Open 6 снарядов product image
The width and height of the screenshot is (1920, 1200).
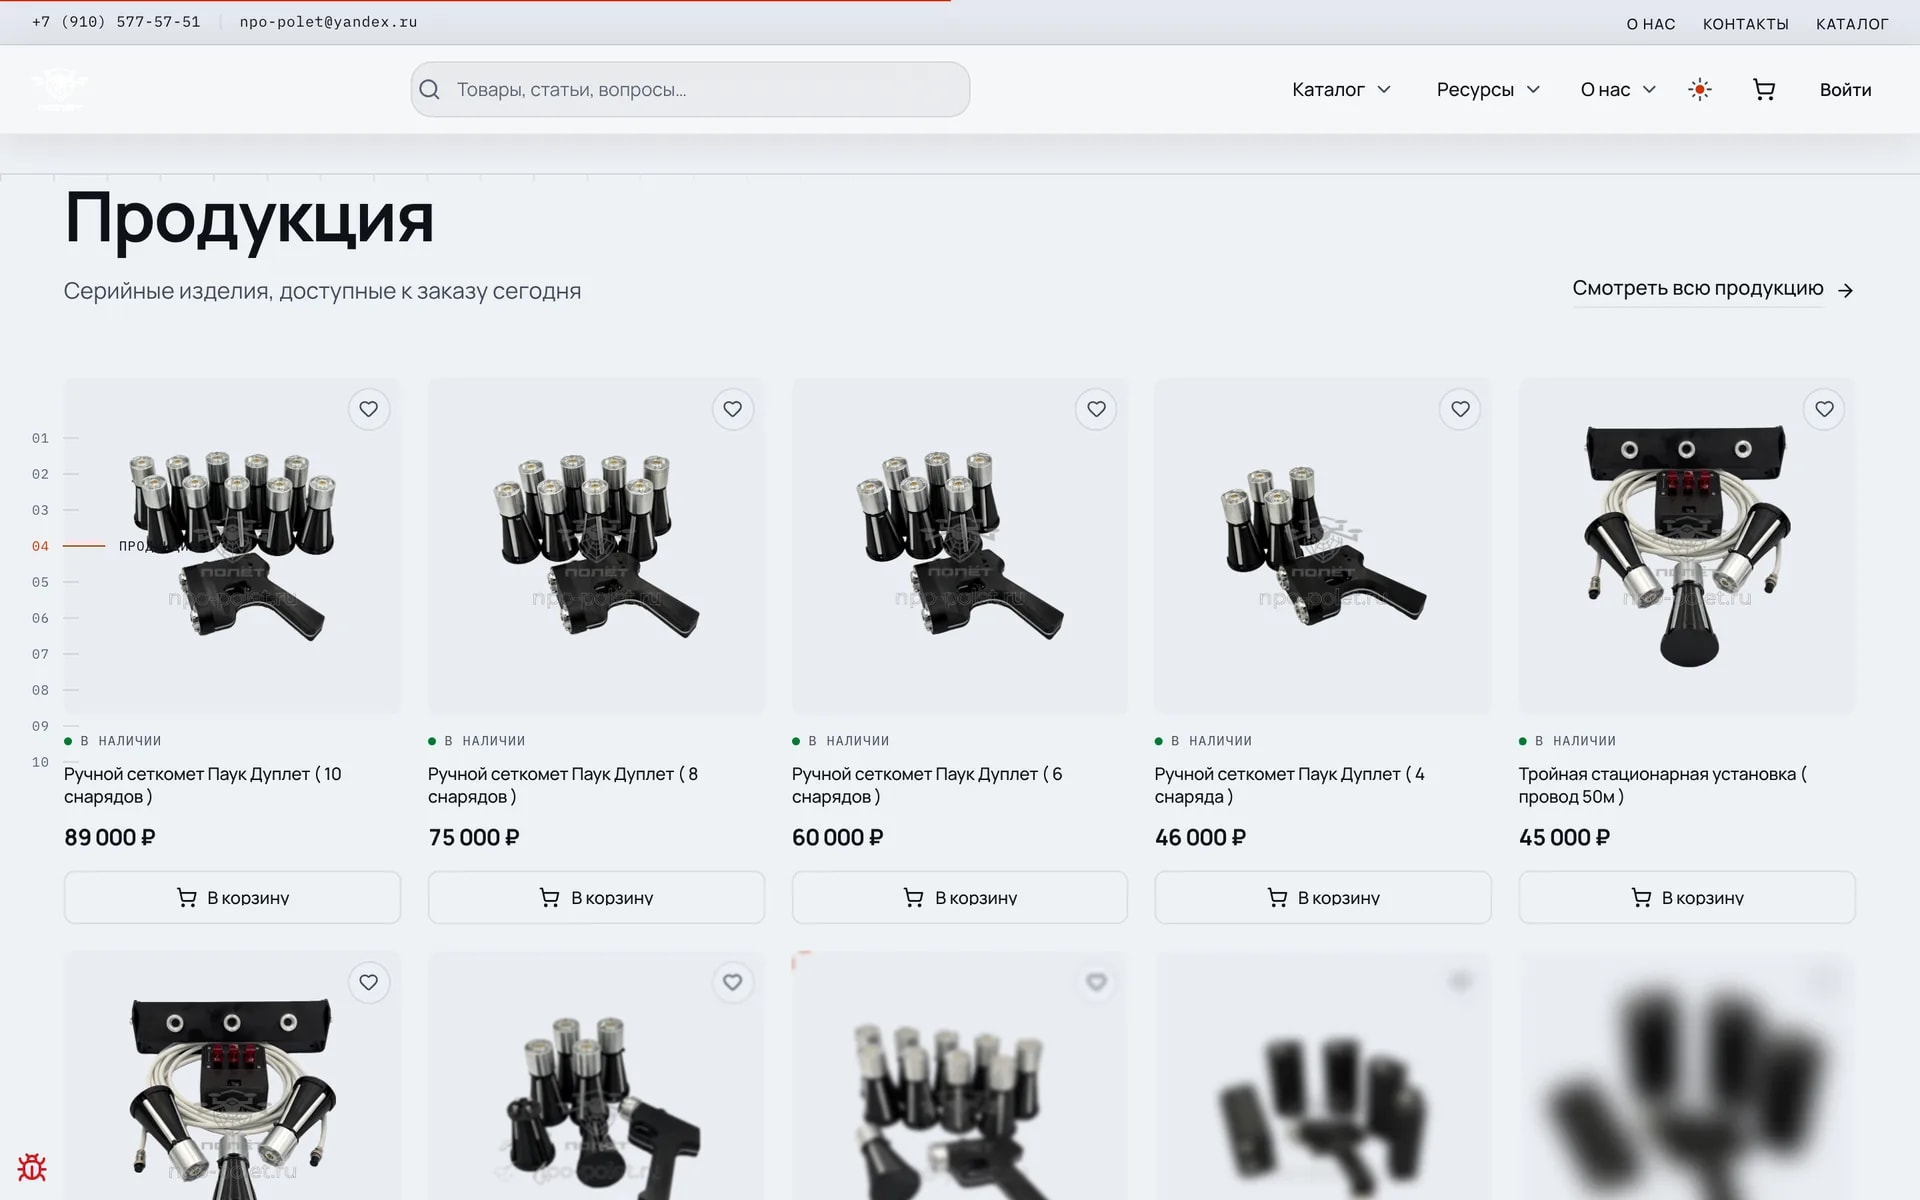960,546
